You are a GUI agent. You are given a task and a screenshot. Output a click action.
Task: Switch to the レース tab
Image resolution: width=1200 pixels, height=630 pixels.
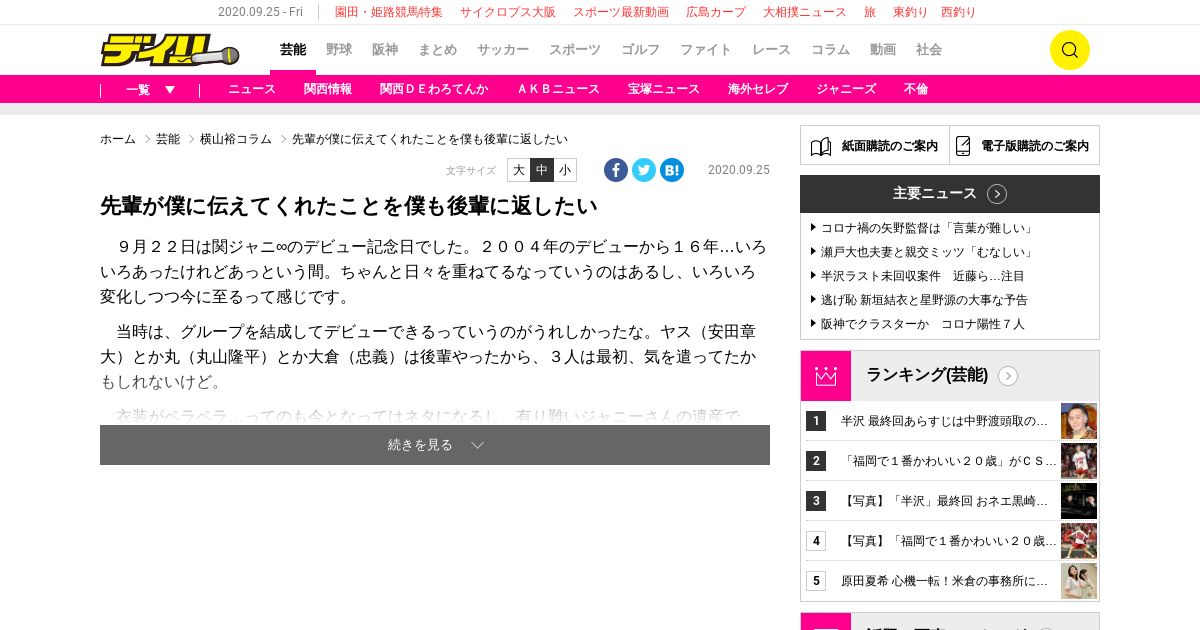coord(771,50)
